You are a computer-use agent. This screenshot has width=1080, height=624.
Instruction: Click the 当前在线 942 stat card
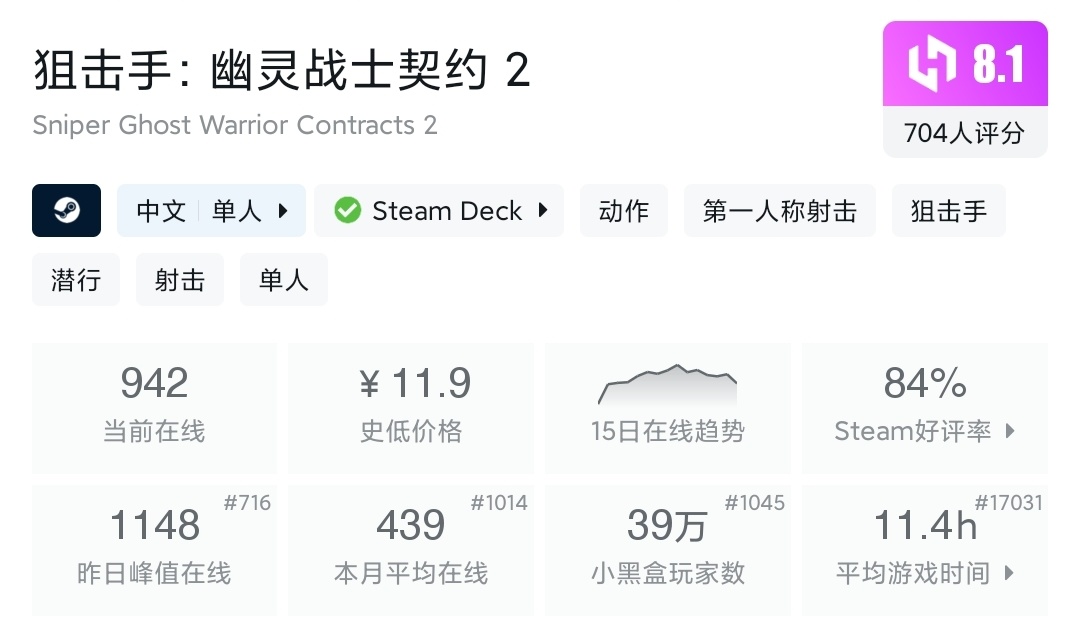click(x=154, y=408)
